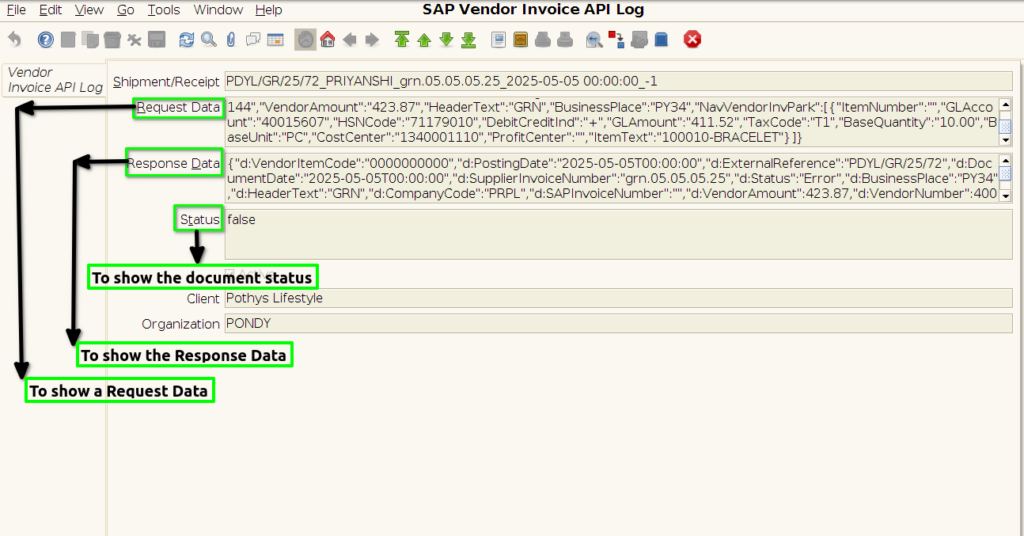Click the Organization field label
1024x536 pixels.
pyautogui.click(x=181, y=324)
